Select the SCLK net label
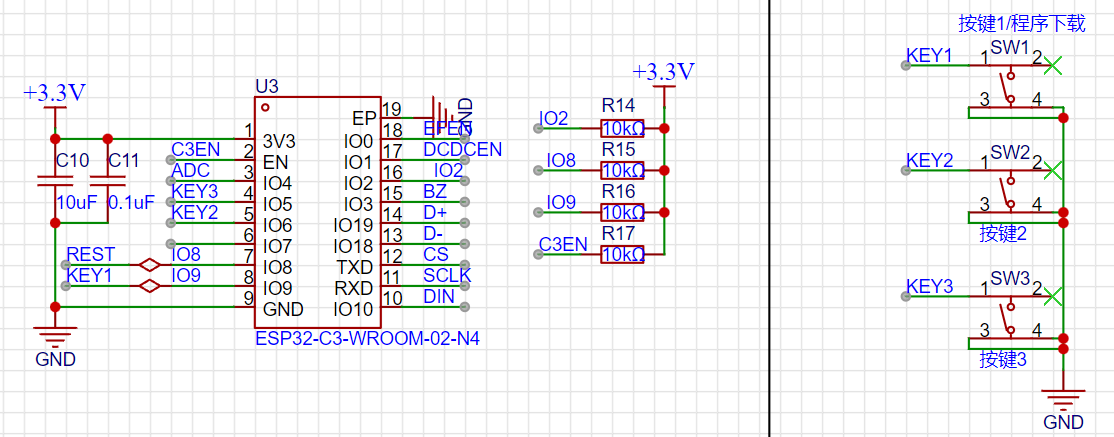The image size is (1114, 437). coord(447,275)
